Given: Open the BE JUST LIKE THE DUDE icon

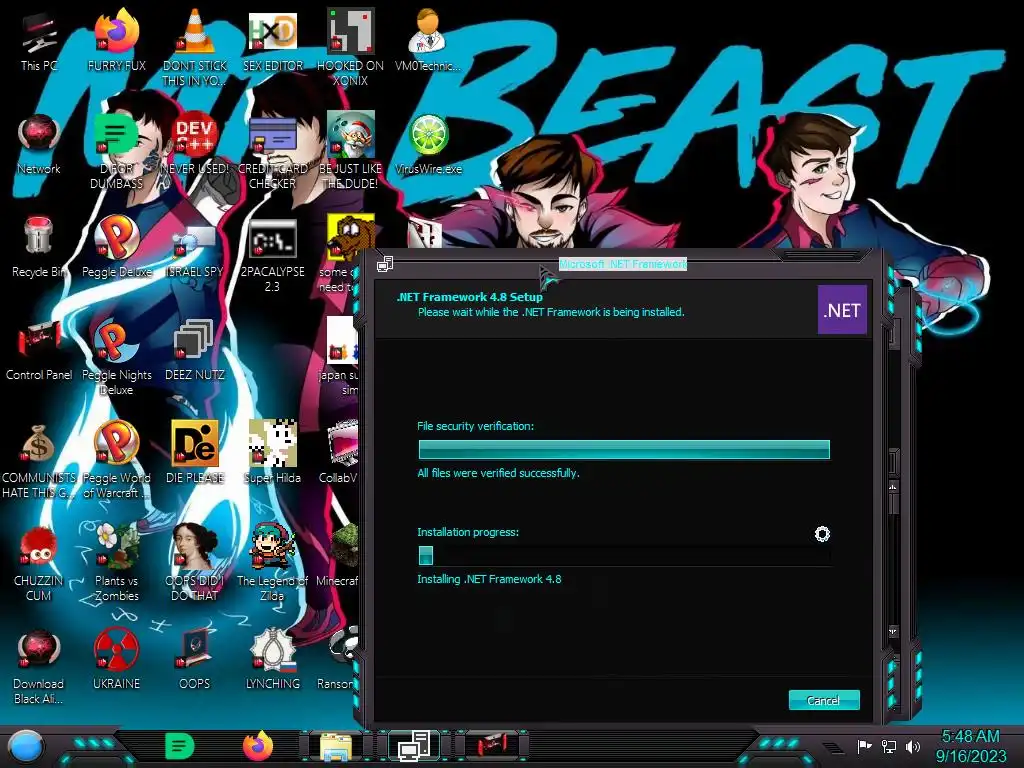Looking at the screenshot, I should pos(350,135).
